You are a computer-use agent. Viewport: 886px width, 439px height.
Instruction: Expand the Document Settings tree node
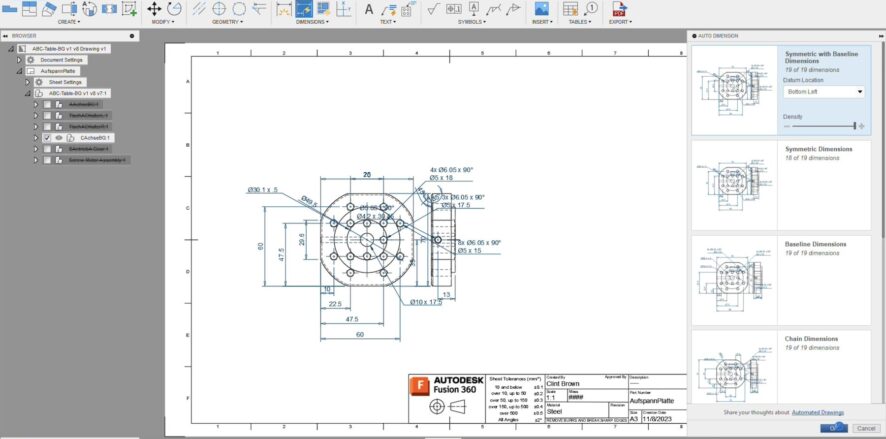click(19, 60)
